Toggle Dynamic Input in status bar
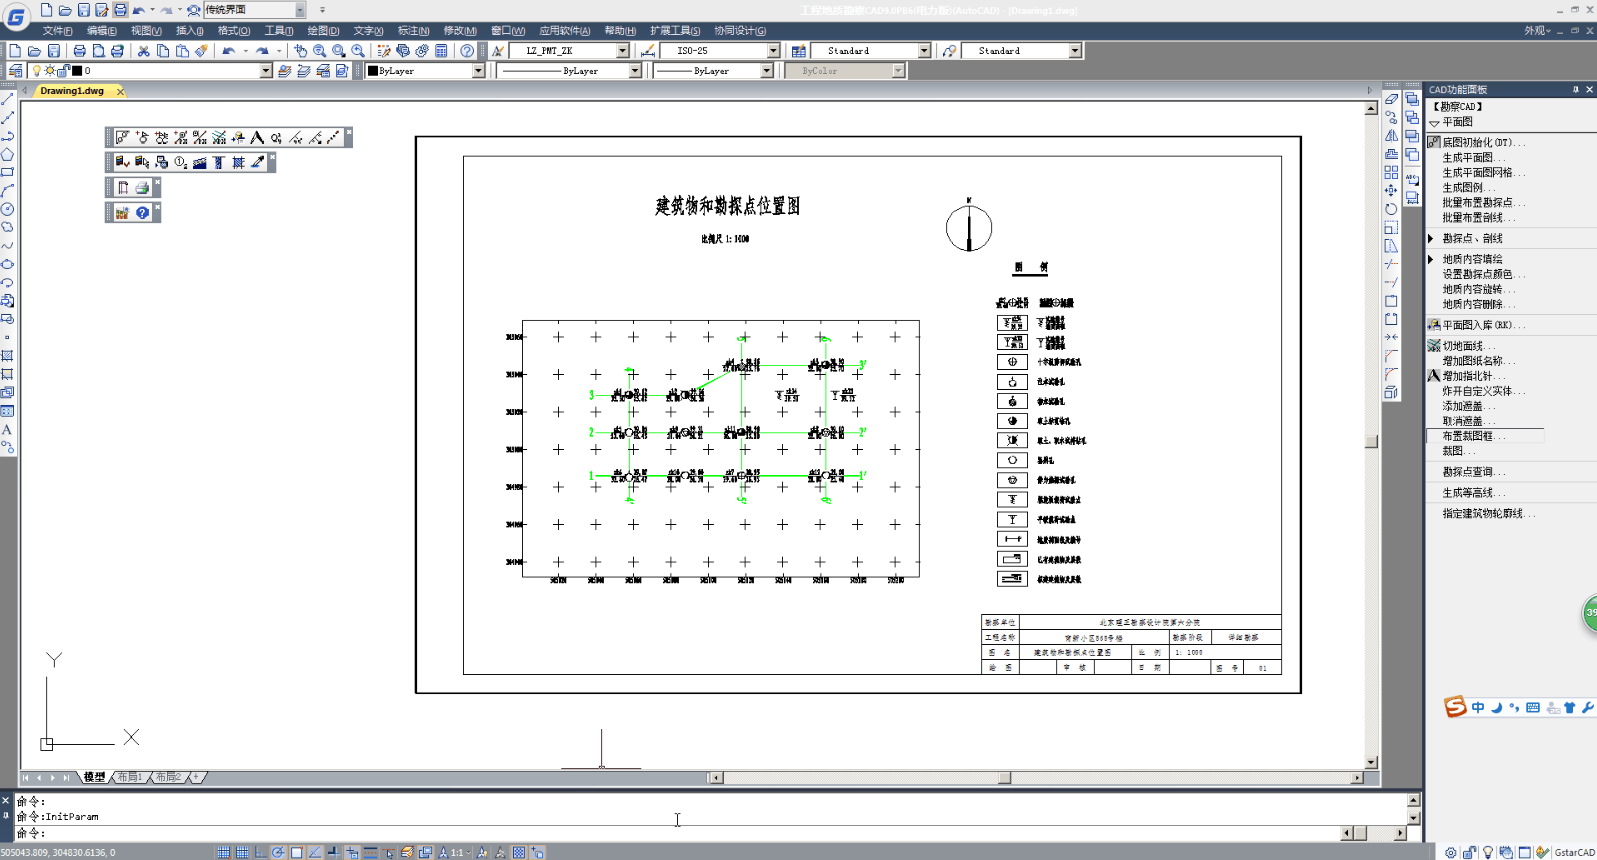The height and width of the screenshot is (860, 1597). [x=352, y=852]
